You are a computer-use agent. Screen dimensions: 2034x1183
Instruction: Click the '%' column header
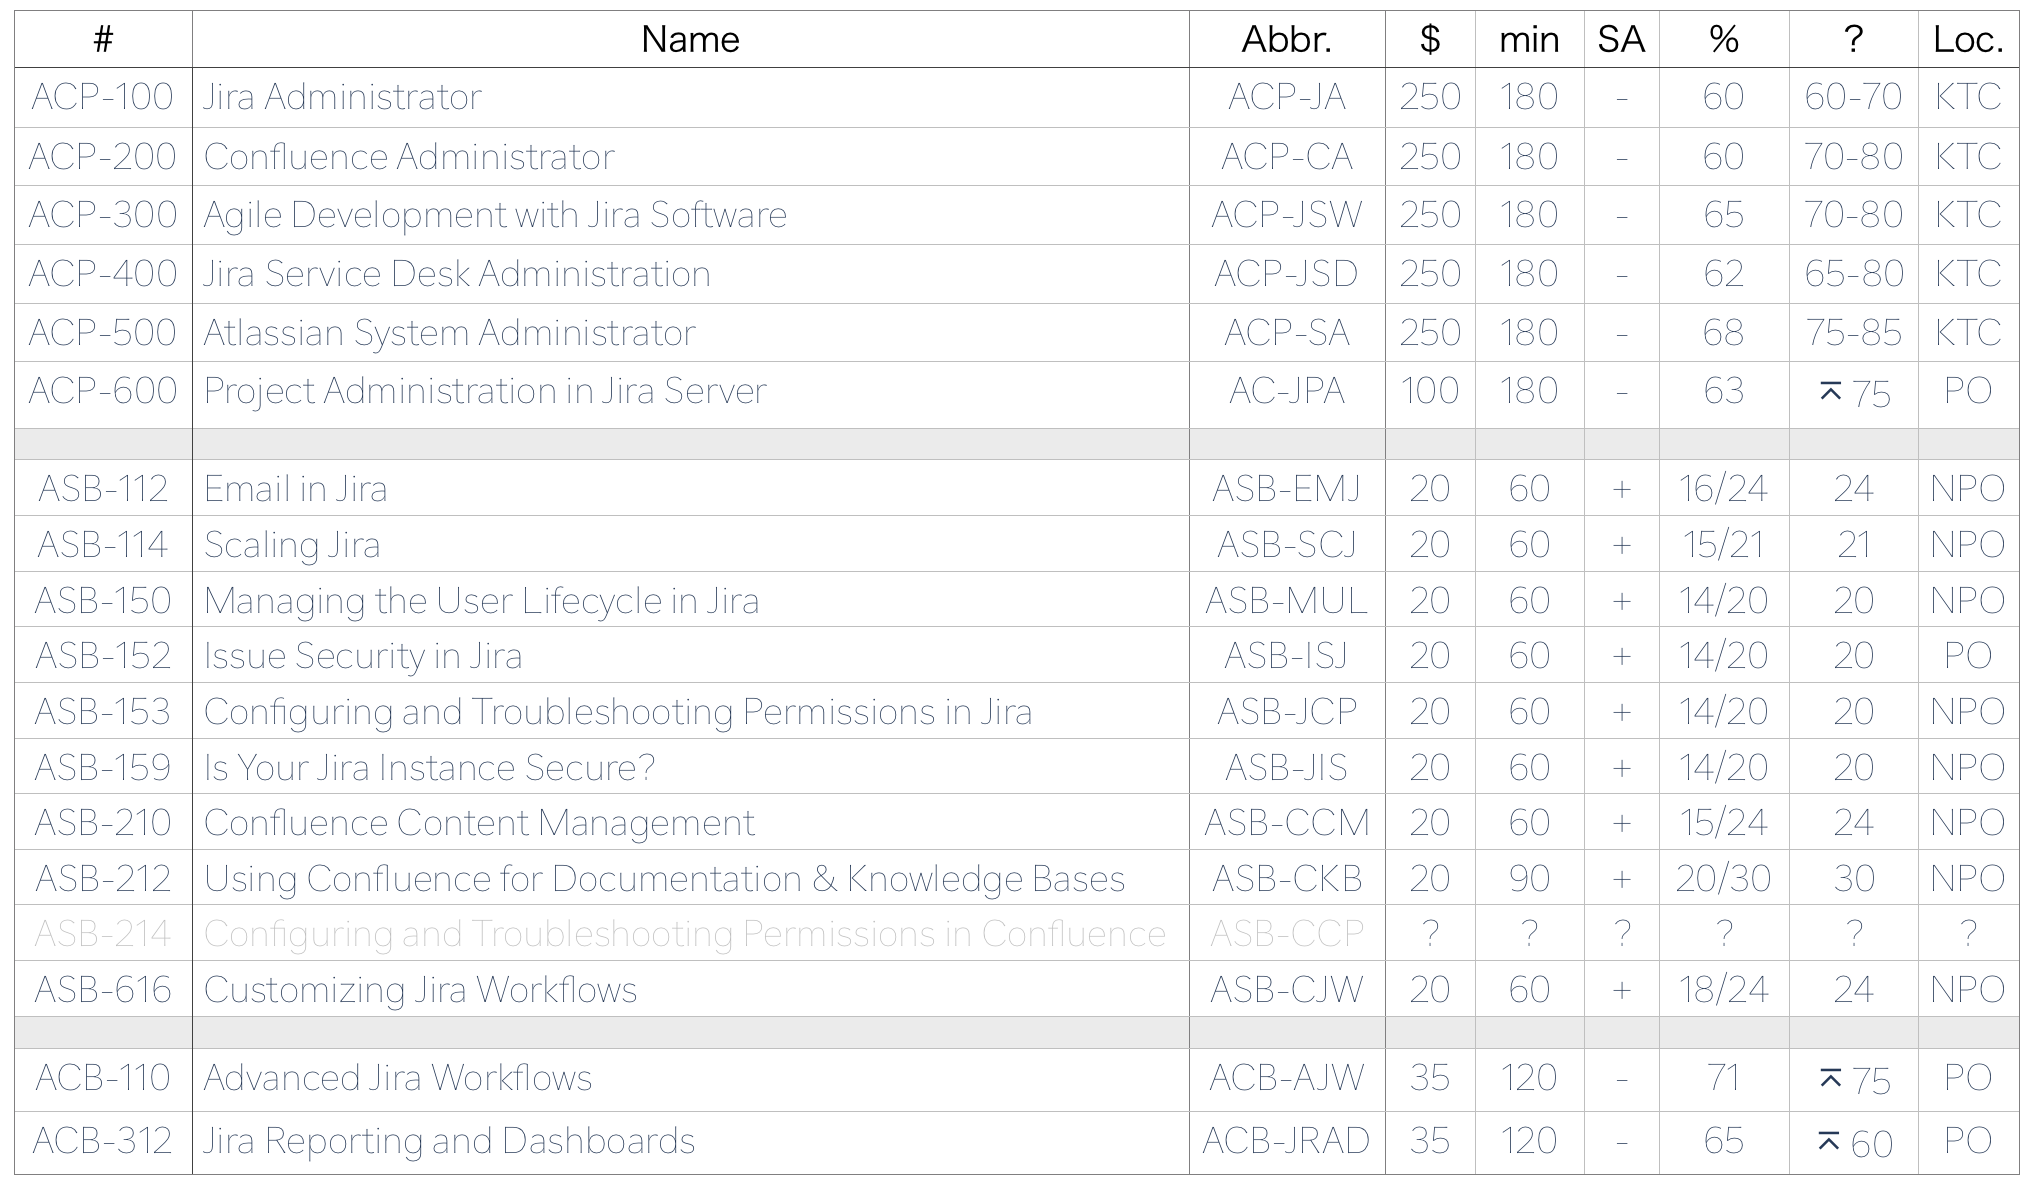(1724, 40)
